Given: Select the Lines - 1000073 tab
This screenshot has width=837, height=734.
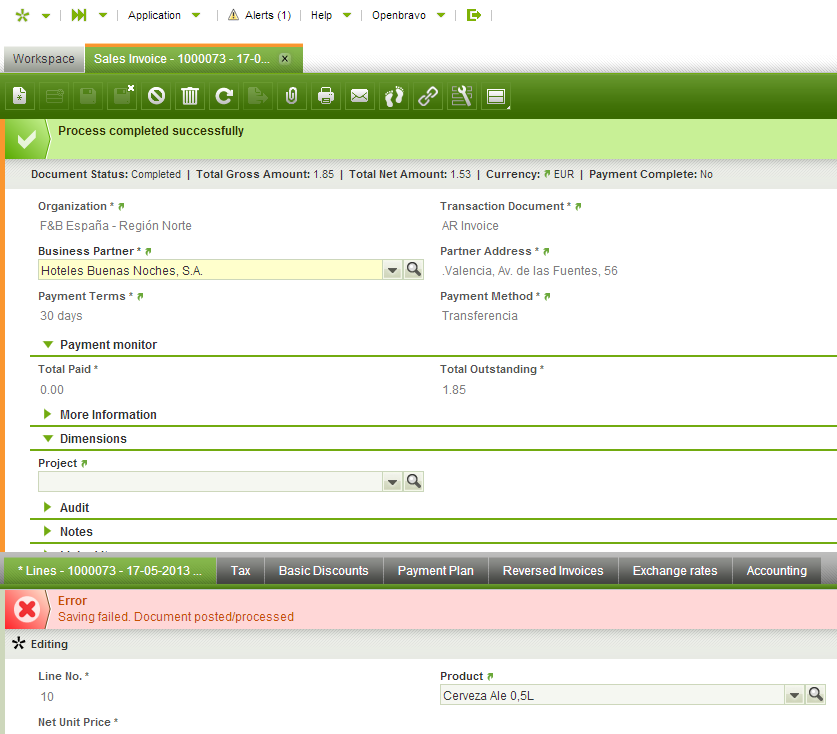Looking at the screenshot, I should tap(110, 571).
